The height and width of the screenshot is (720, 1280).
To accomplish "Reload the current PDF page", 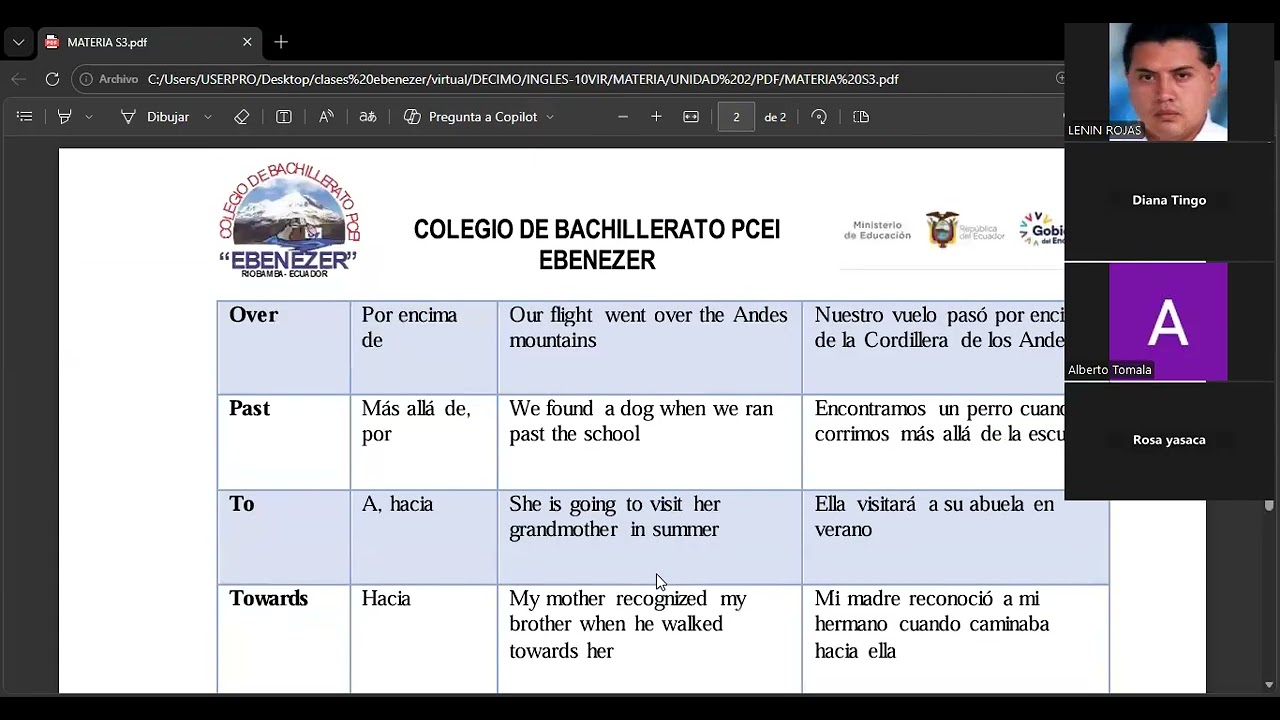I will [x=52, y=79].
